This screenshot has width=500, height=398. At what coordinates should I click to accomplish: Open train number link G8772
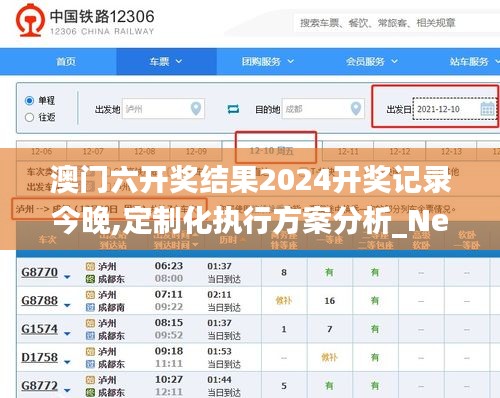pyautogui.click(x=39, y=386)
